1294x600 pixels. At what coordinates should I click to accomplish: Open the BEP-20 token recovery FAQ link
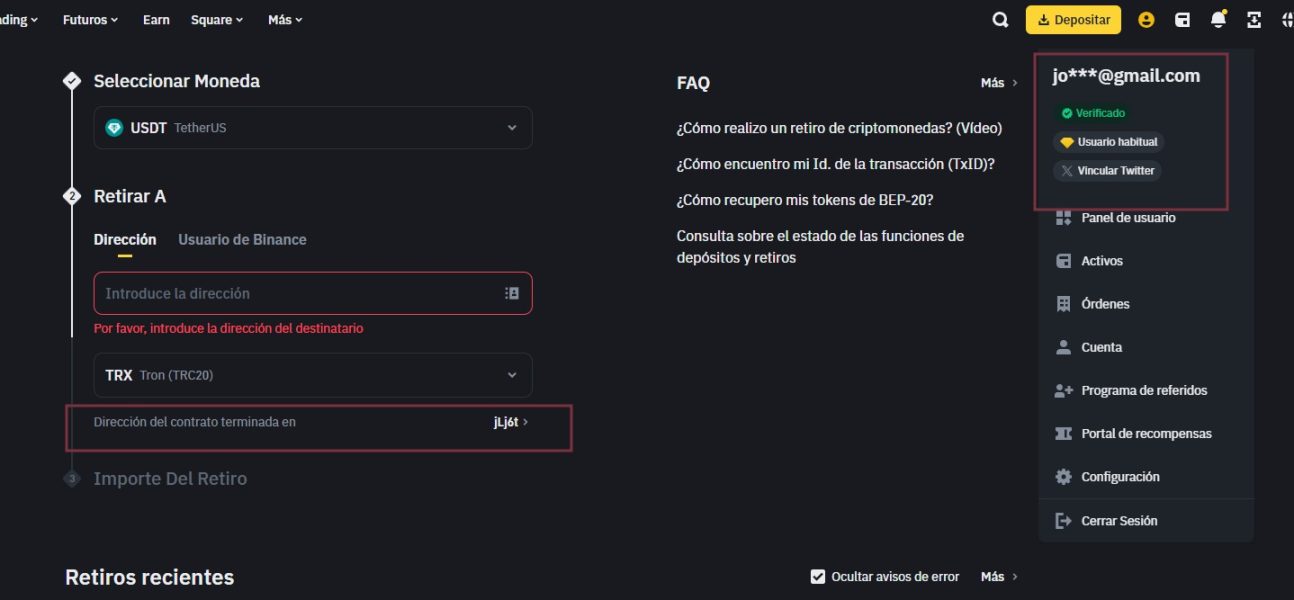pos(804,200)
